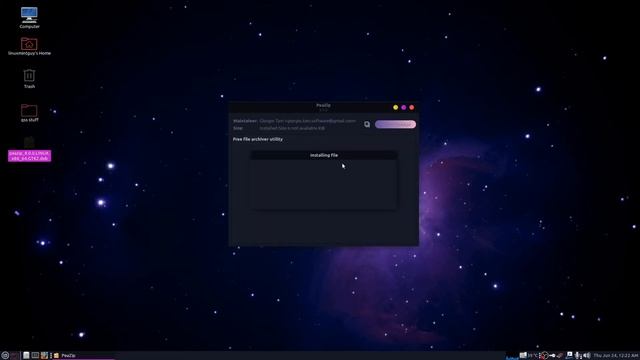Click the purple install button in the installer
The image size is (640, 360).
[396, 124]
